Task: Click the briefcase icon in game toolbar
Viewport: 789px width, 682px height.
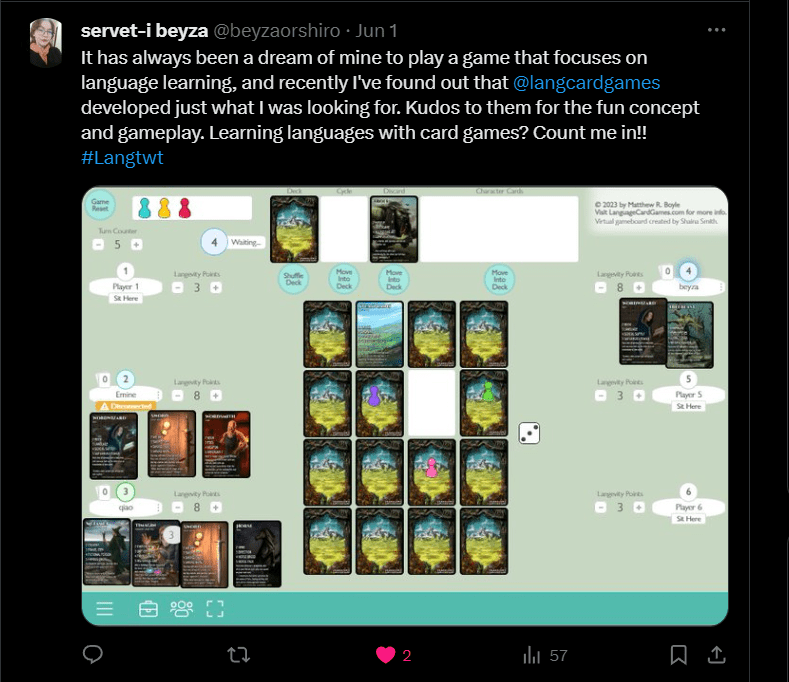Action: (x=148, y=609)
